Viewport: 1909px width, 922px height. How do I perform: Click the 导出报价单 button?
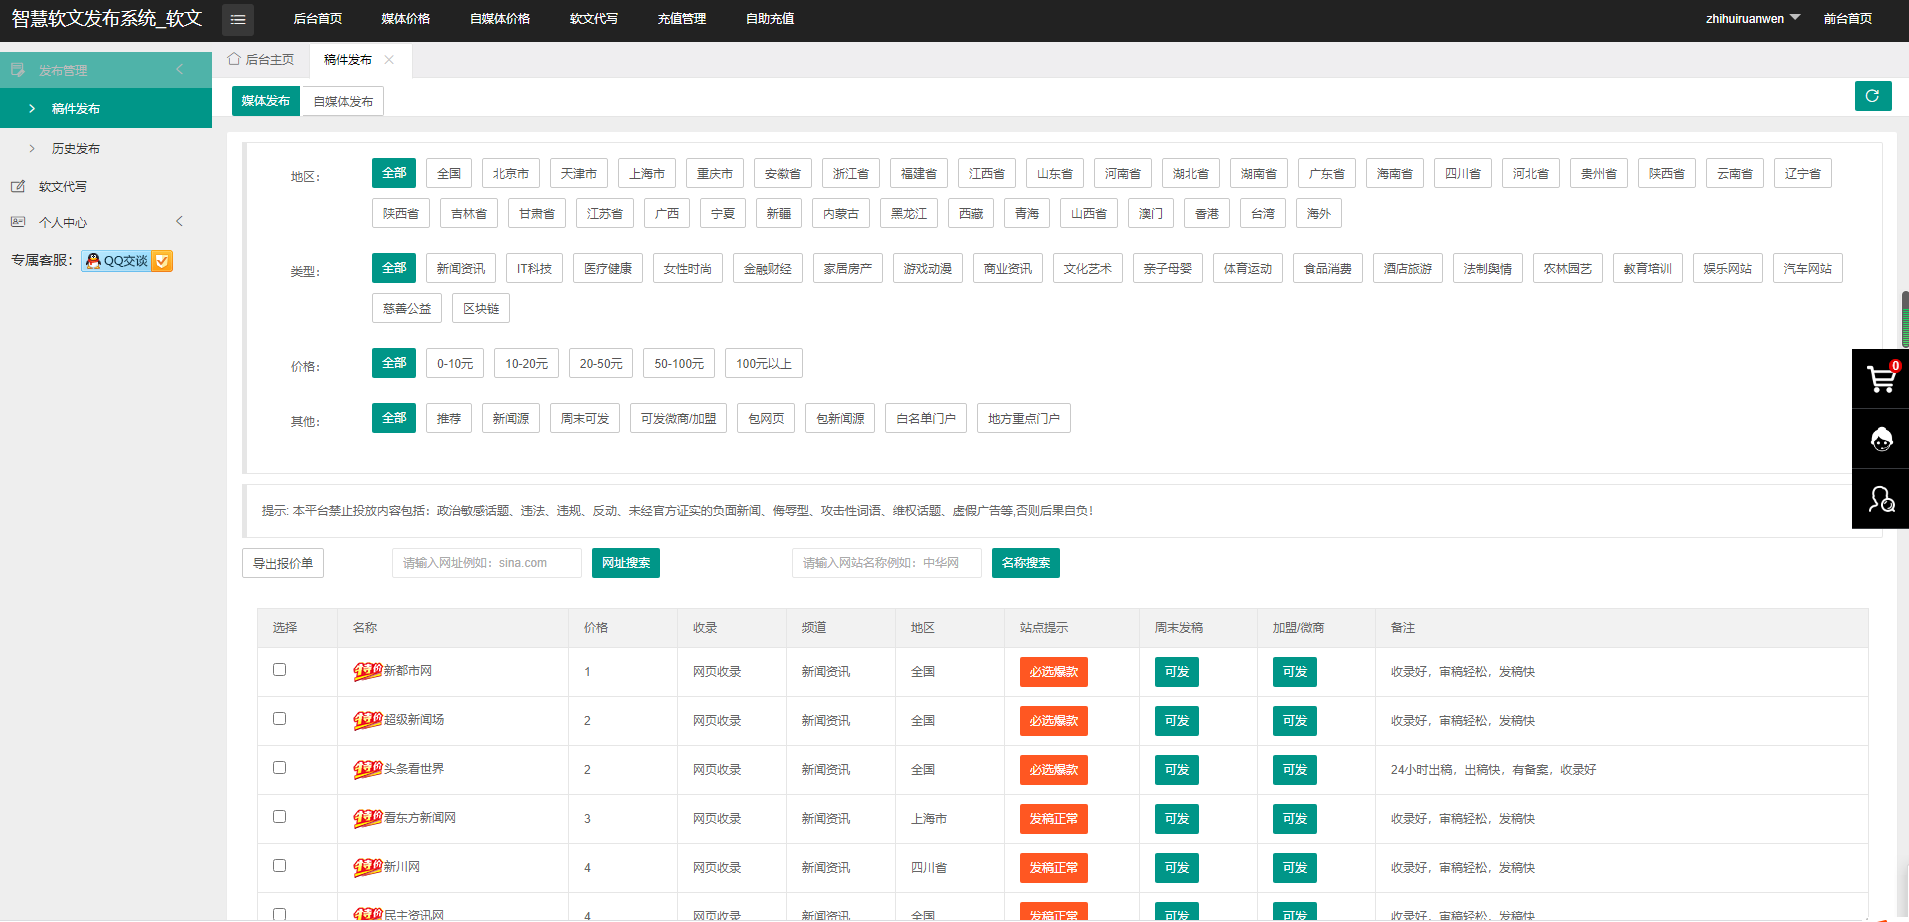point(283,563)
